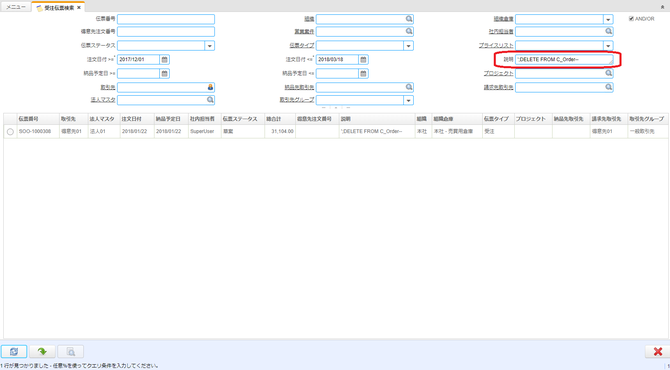Click the 31,104.00 total cell
This screenshot has height=370, width=670.
point(279,132)
